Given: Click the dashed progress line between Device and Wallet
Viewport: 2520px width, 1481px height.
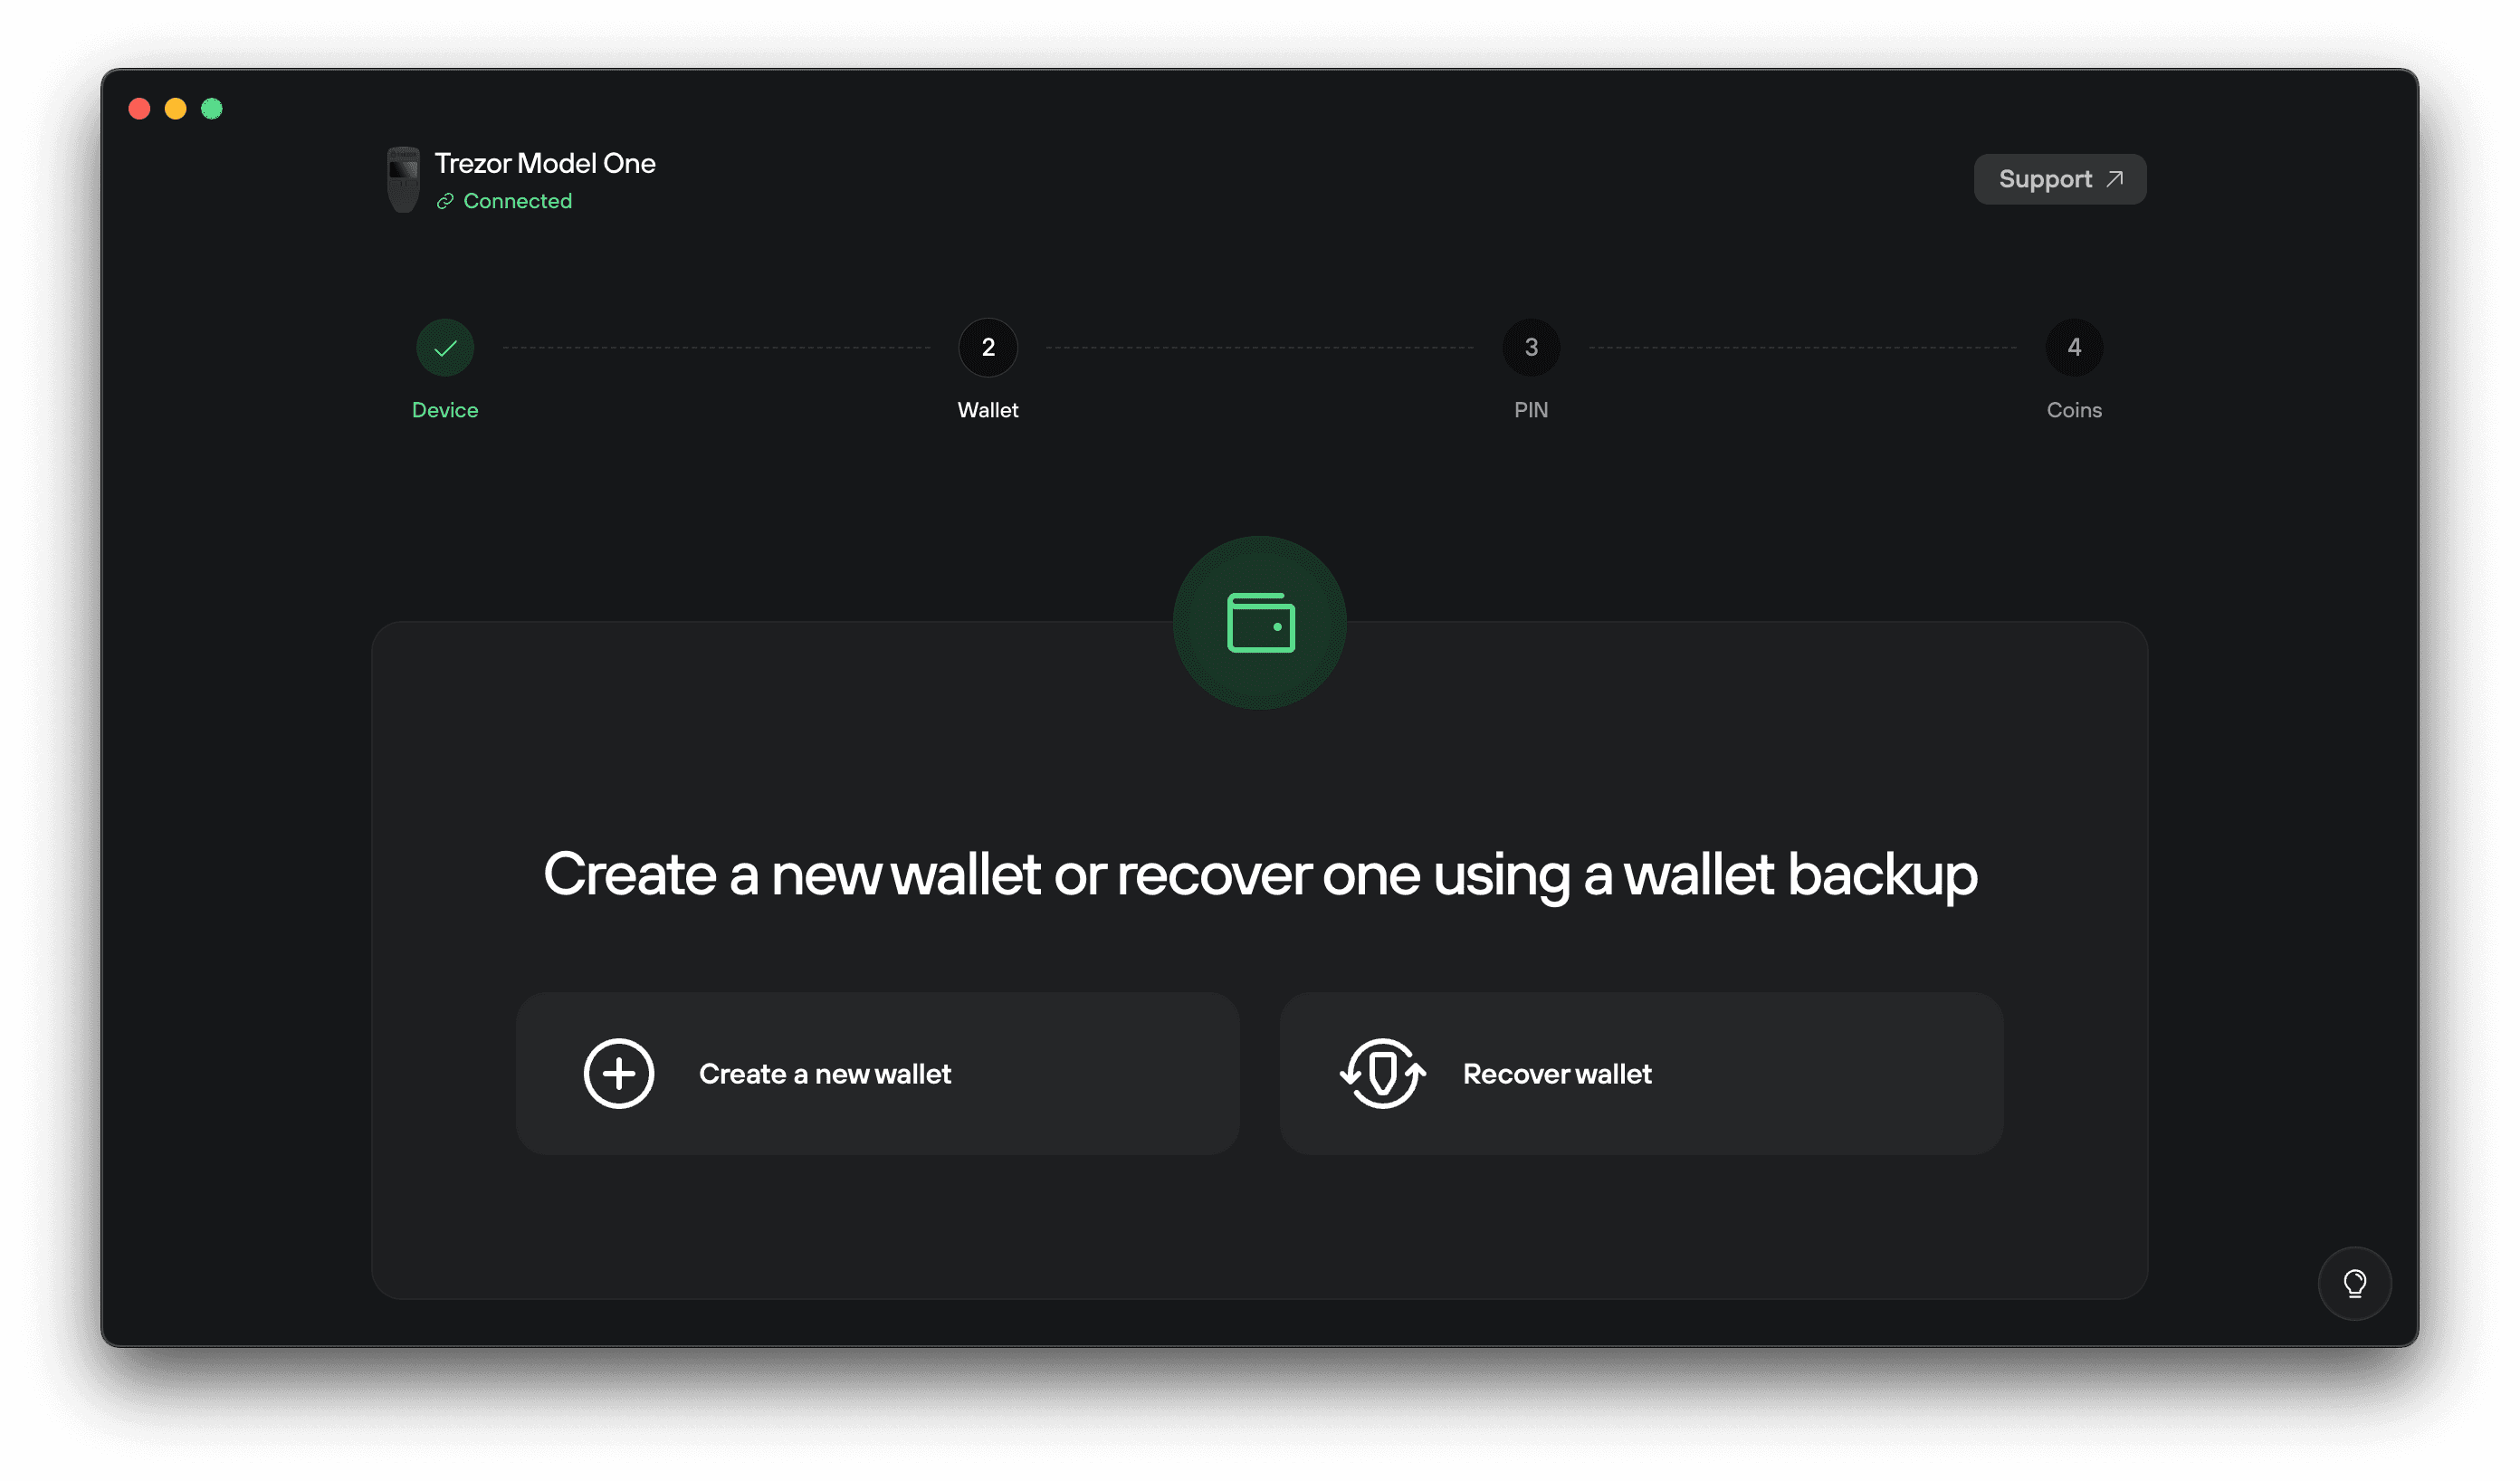Looking at the screenshot, I should coord(716,347).
